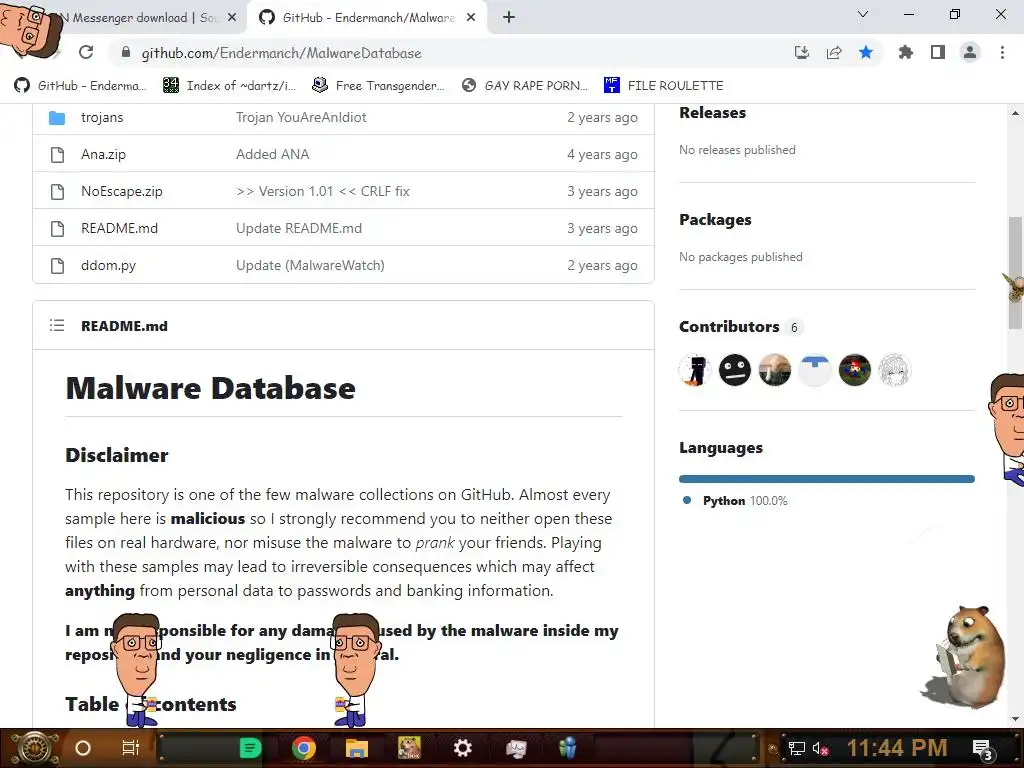Screen dimensions: 1024x768
Task: Click the lock icon in address bar
Action: [126, 53]
